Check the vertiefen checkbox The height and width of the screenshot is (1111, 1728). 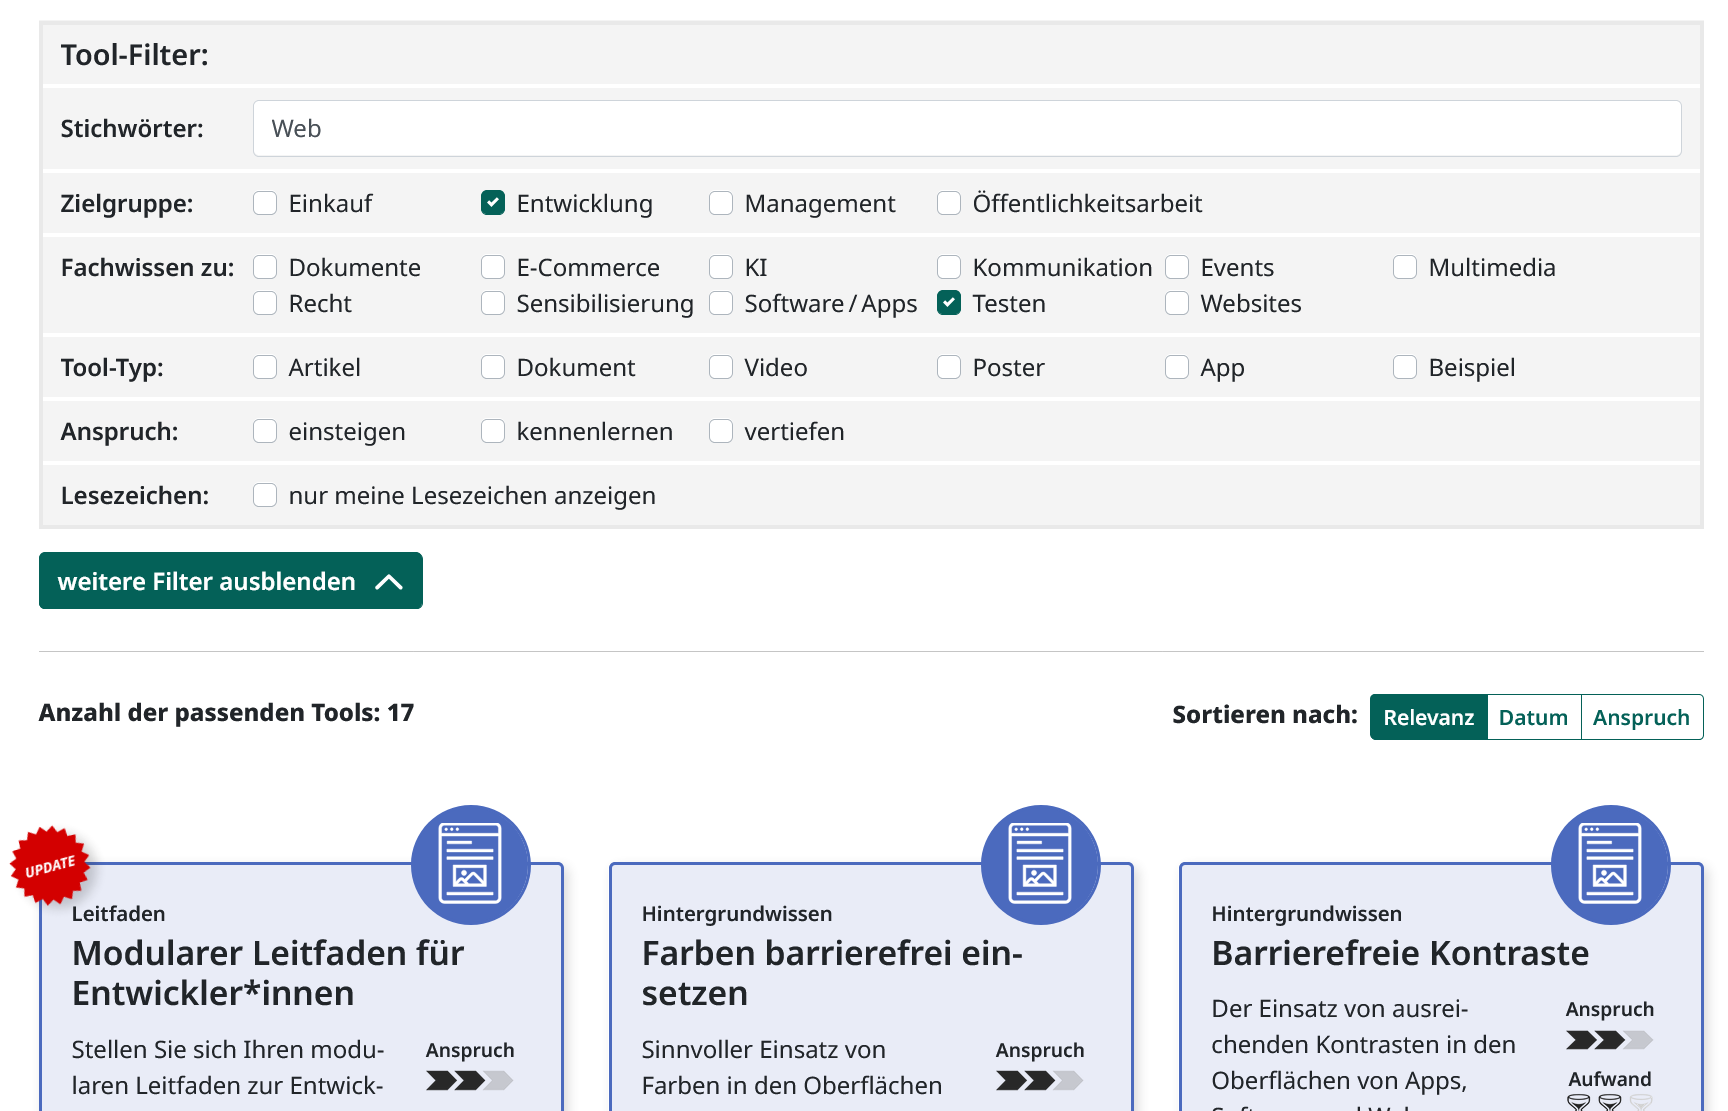[721, 431]
